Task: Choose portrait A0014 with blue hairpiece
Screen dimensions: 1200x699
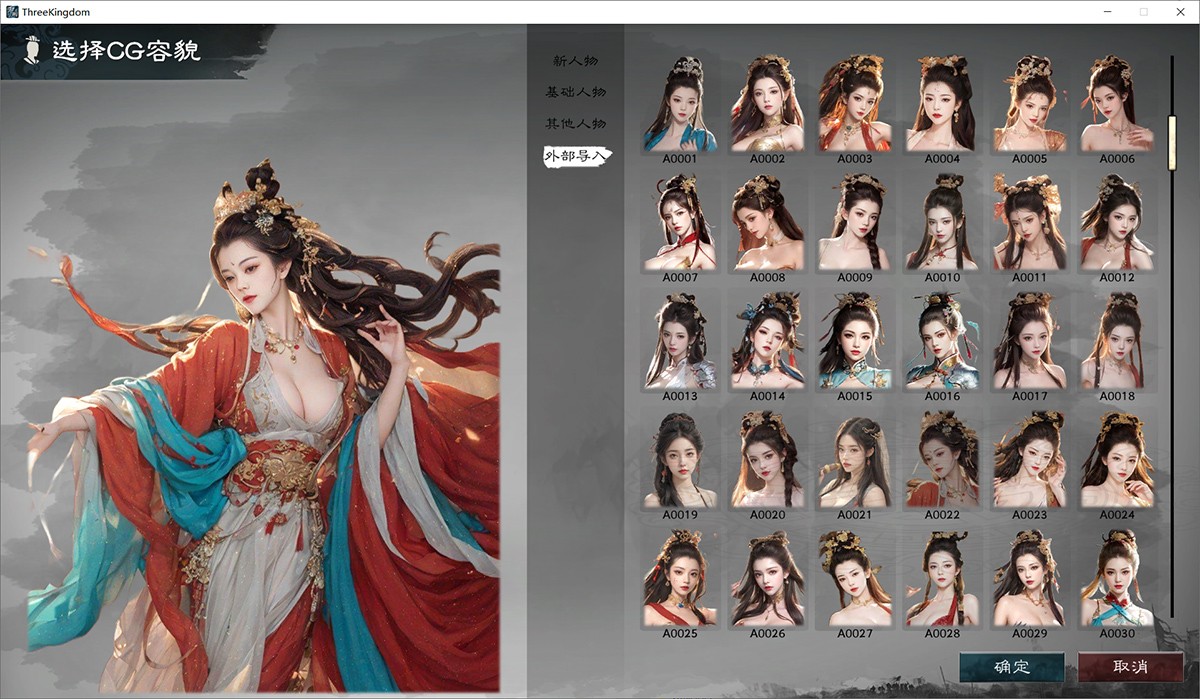Action: tap(767, 341)
